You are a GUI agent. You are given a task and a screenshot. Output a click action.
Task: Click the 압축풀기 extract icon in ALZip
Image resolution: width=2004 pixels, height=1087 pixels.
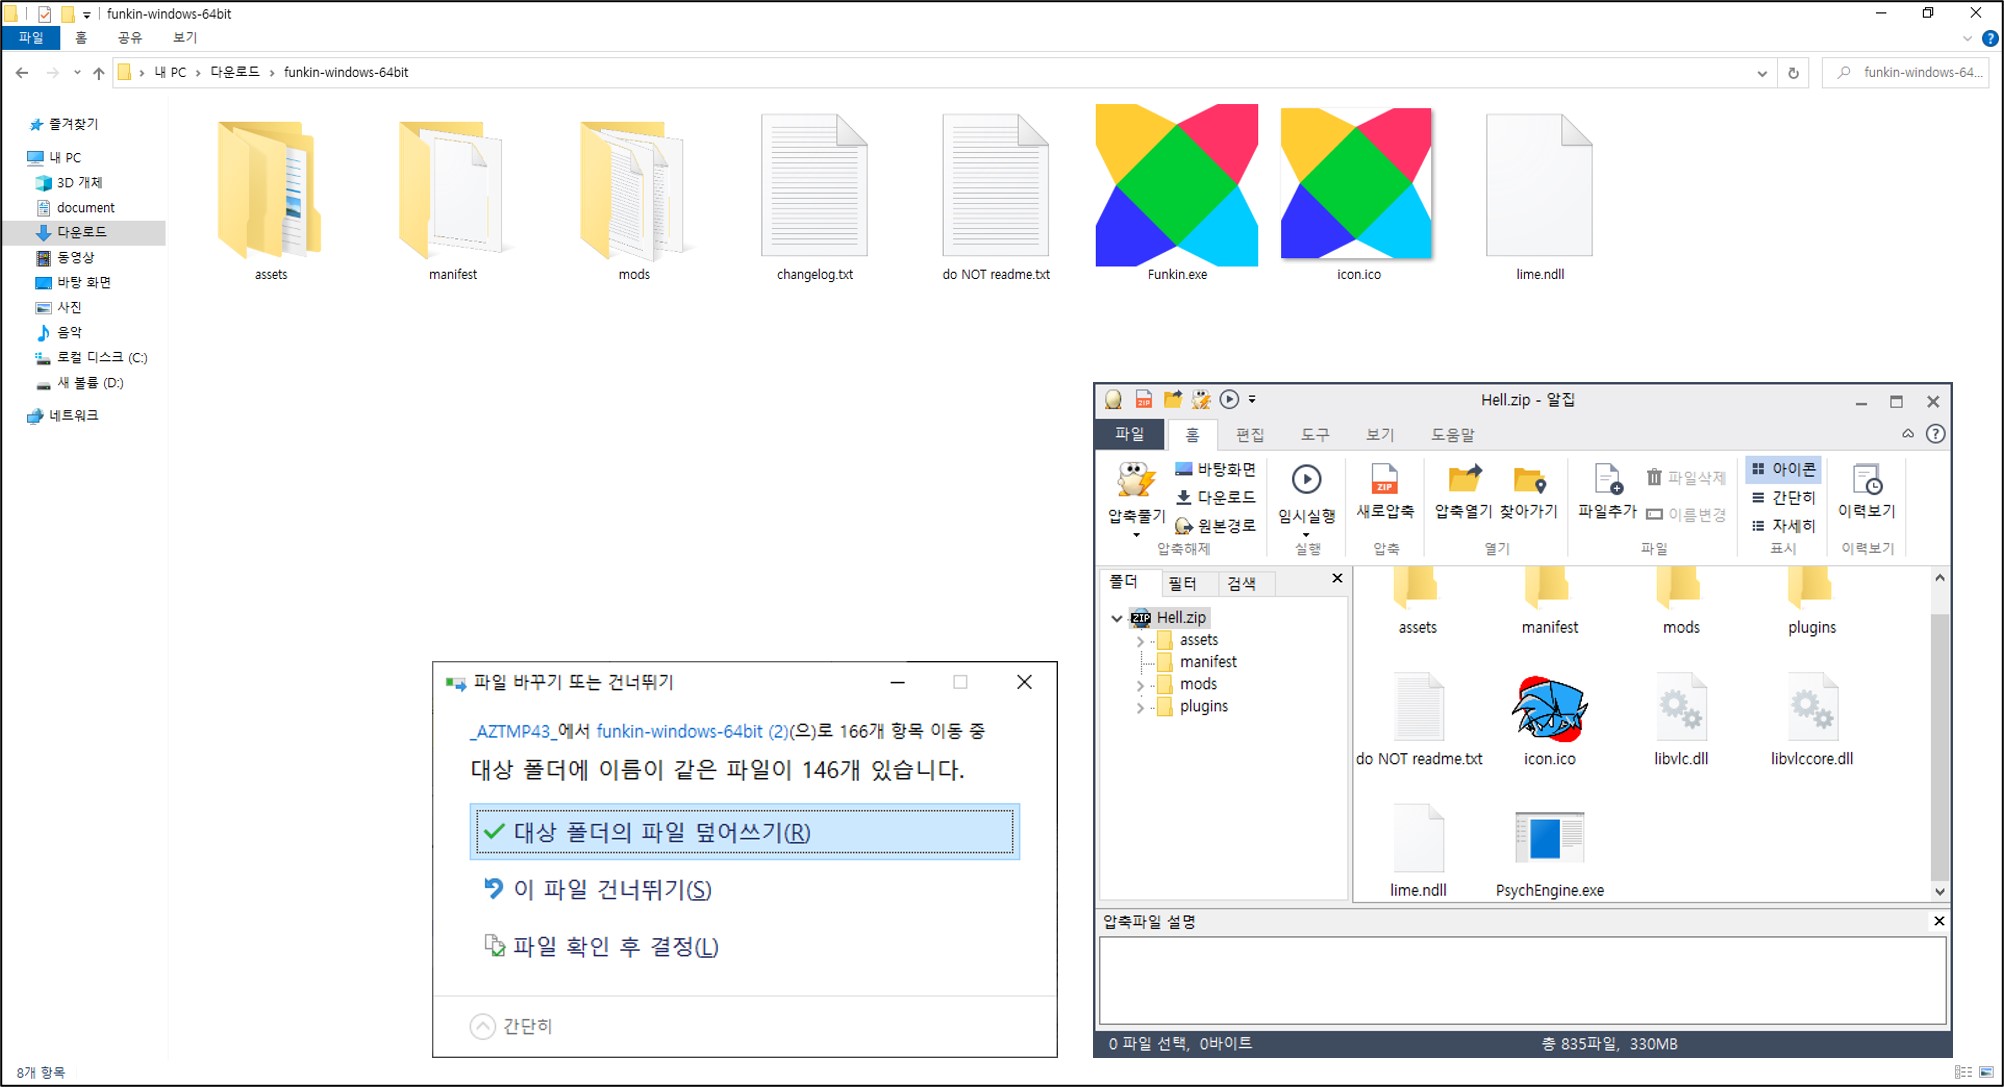click(x=1136, y=481)
